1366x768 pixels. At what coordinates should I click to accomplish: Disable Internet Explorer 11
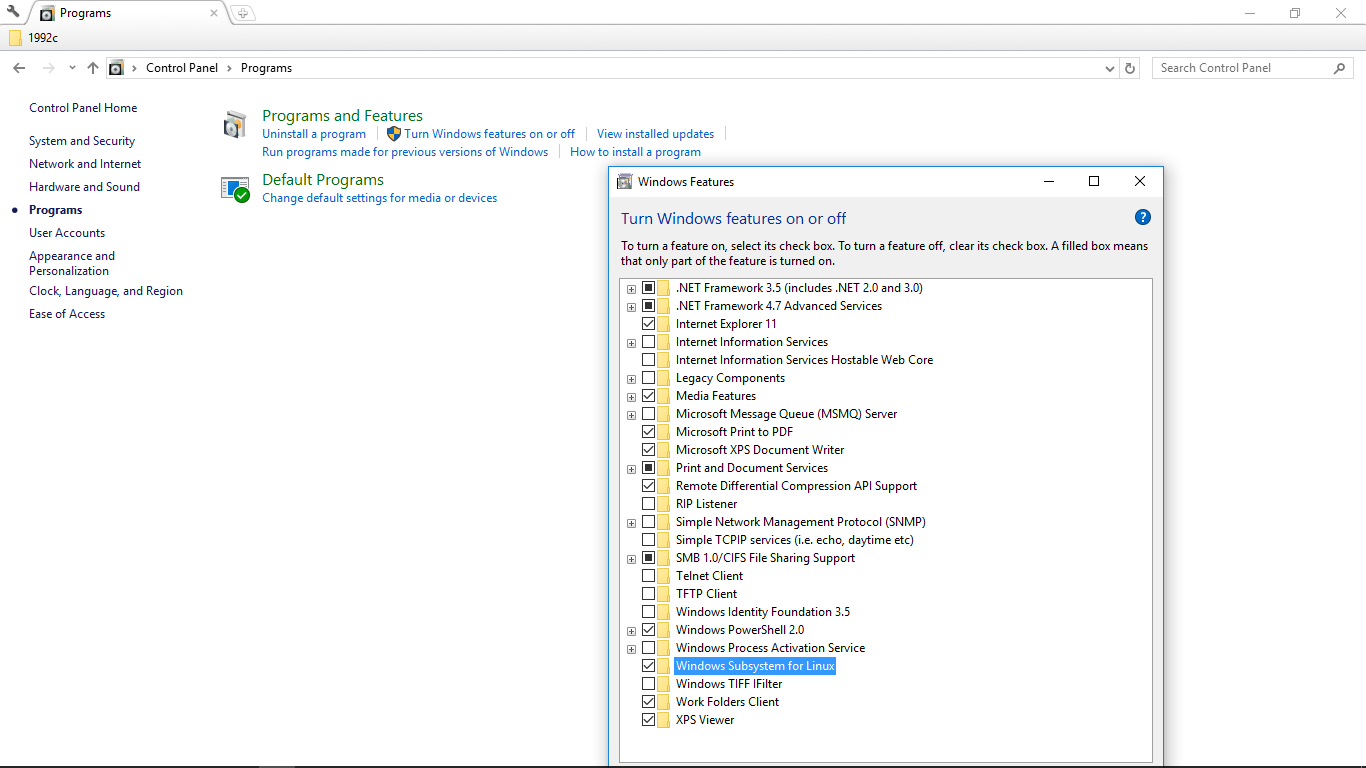coord(649,323)
